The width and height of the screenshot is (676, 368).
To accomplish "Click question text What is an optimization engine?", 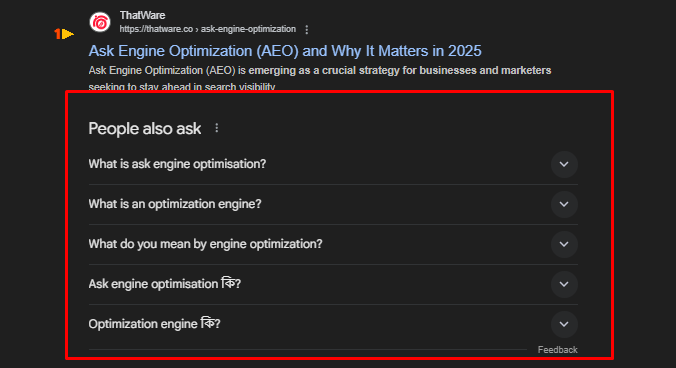I will [175, 204].
